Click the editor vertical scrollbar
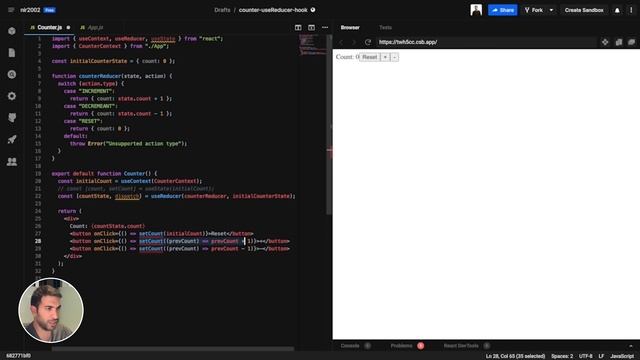The width and height of the screenshot is (640, 360). pyautogui.click(x=329, y=124)
